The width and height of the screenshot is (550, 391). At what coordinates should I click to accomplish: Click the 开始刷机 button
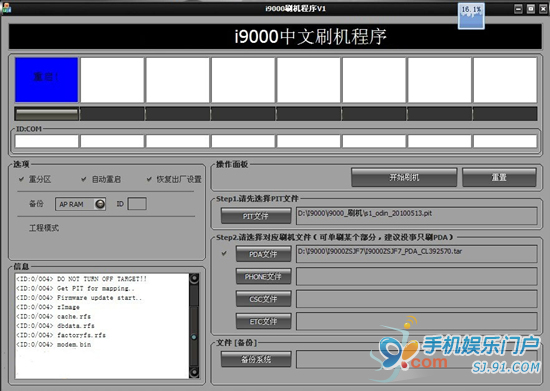[x=404, y=177]
